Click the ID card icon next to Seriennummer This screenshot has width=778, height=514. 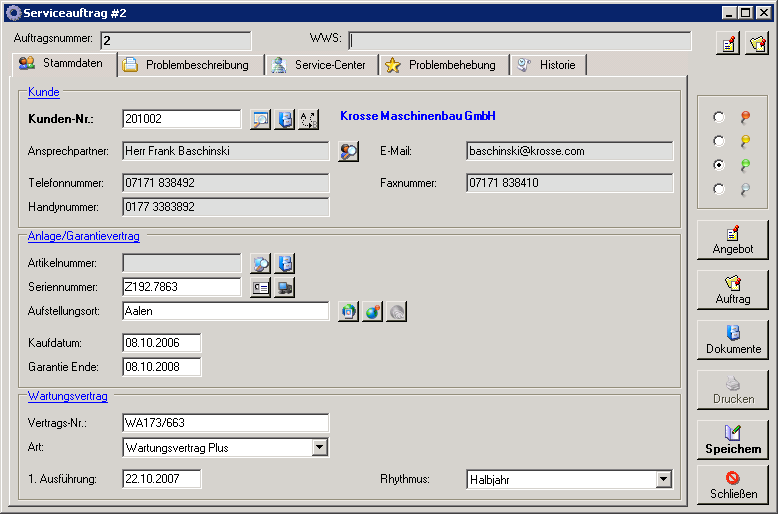click(x=261, y=288)
